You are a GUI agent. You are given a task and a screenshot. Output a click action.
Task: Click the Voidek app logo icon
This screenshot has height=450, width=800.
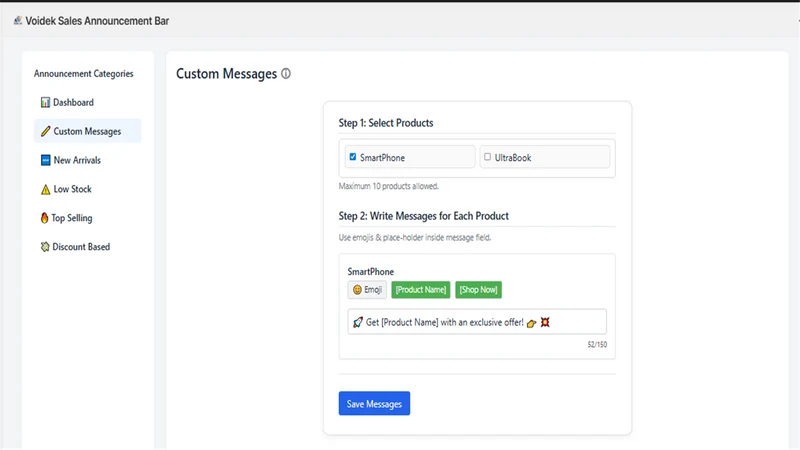[x=18, y=20]
